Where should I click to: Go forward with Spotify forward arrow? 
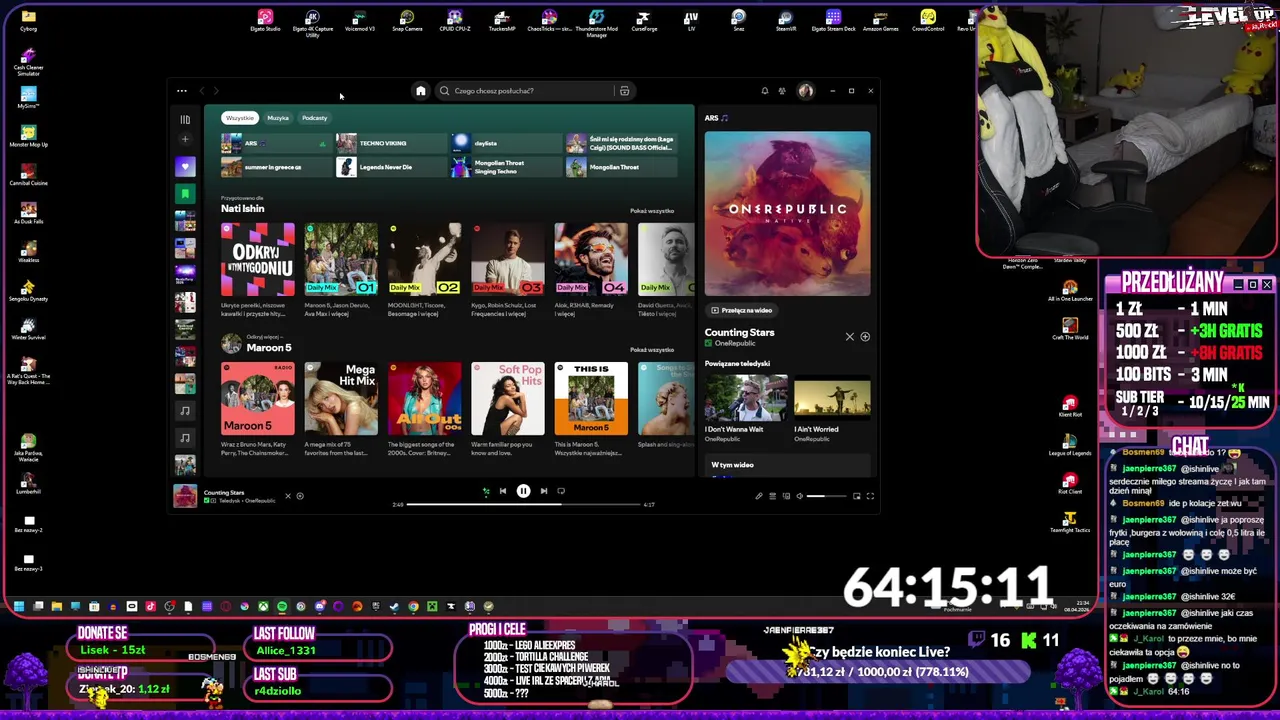216,91
